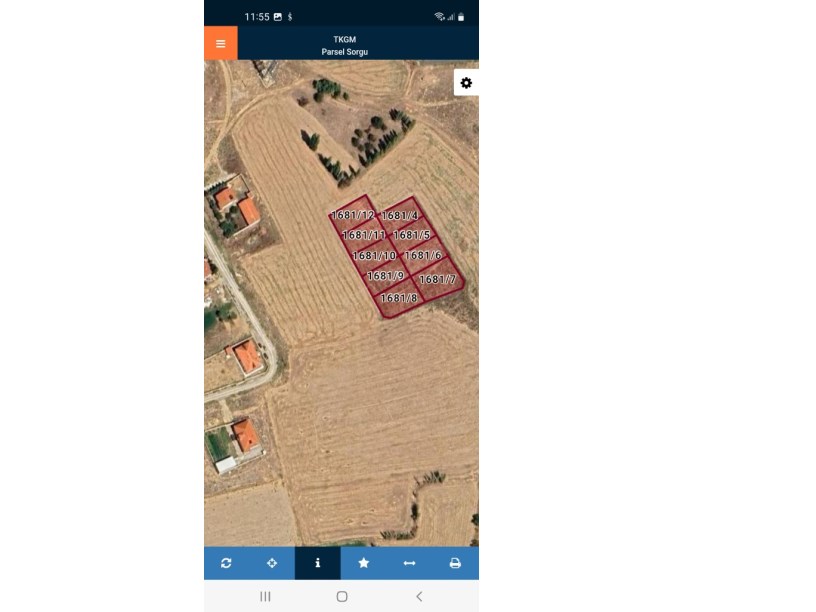Open Android recent apps button

point(265,596)
